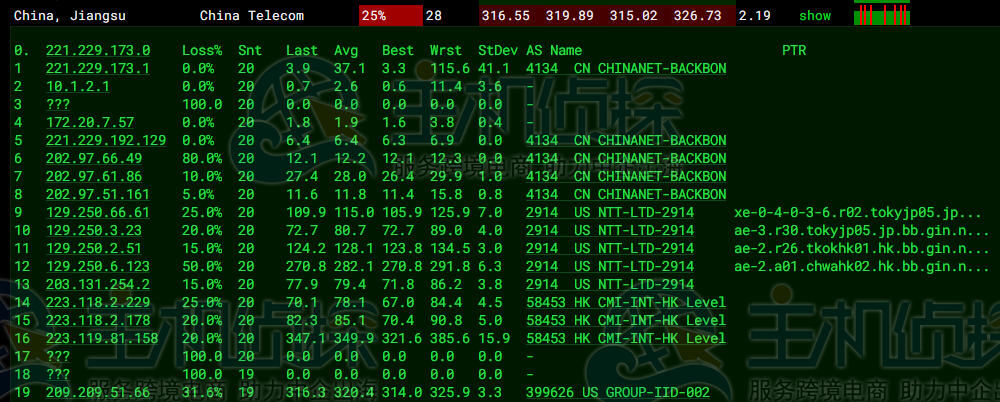The width and height of the screenshot is (1000, 402).
Task: Open IP link 209.209.51.66
Action: [98, 392]
